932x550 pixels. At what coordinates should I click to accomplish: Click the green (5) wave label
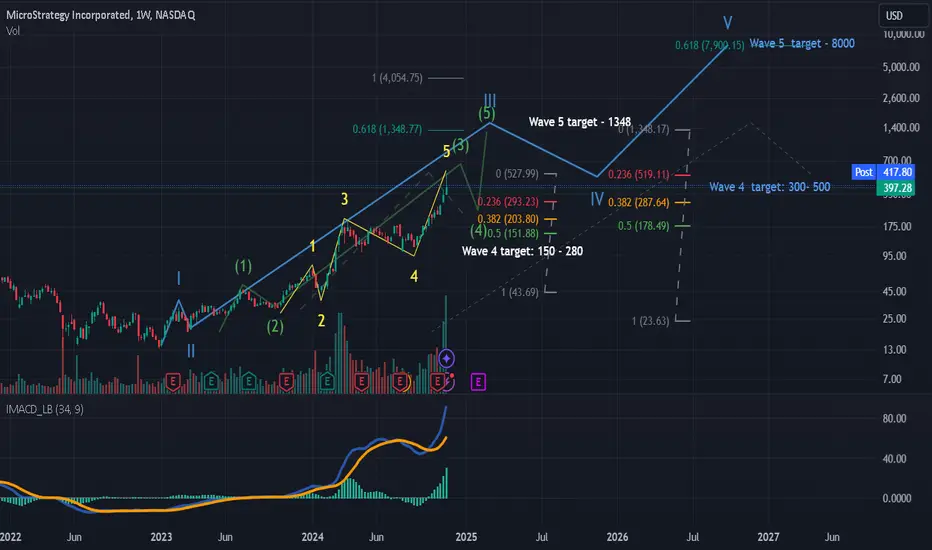tap(486, 113)
